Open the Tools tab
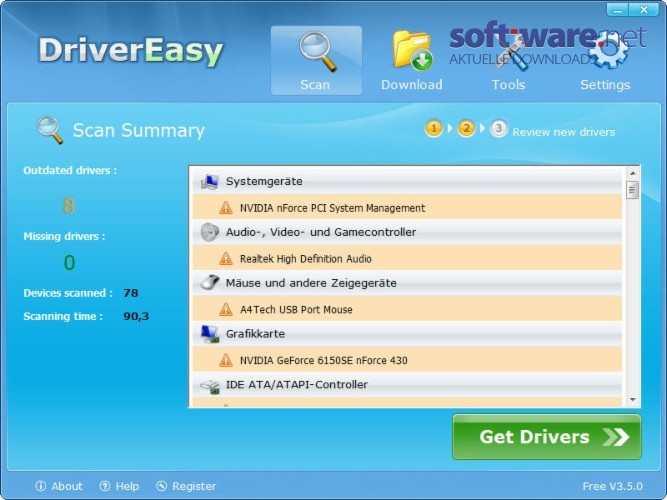 508,60
